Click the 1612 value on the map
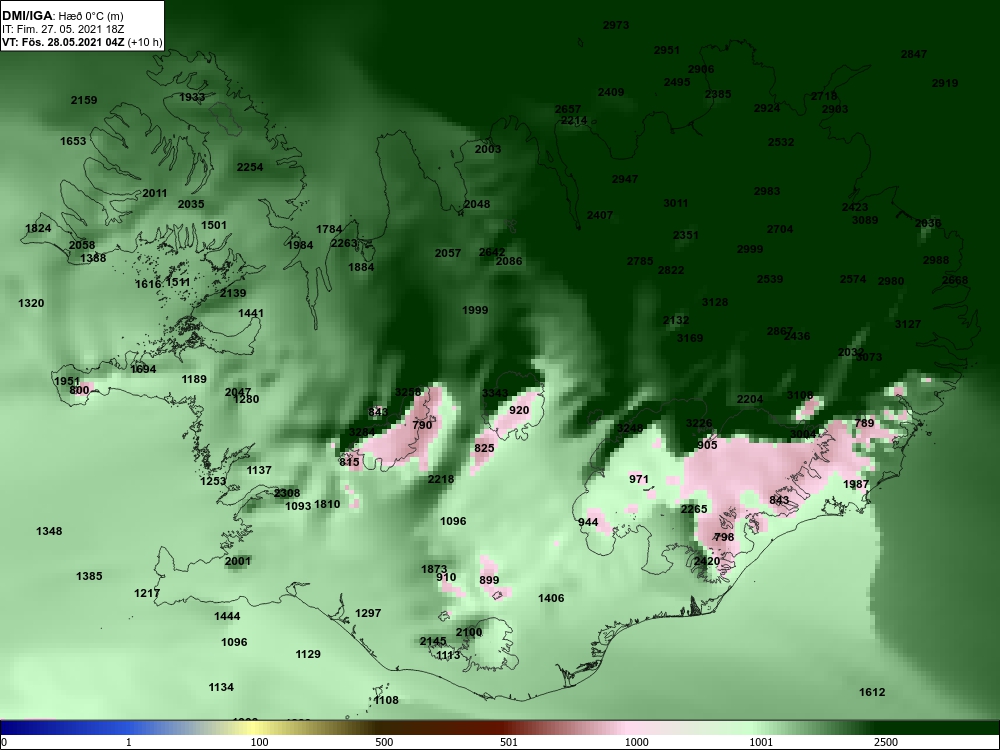Screen dimensions: 1000x750 pos(872,693)
